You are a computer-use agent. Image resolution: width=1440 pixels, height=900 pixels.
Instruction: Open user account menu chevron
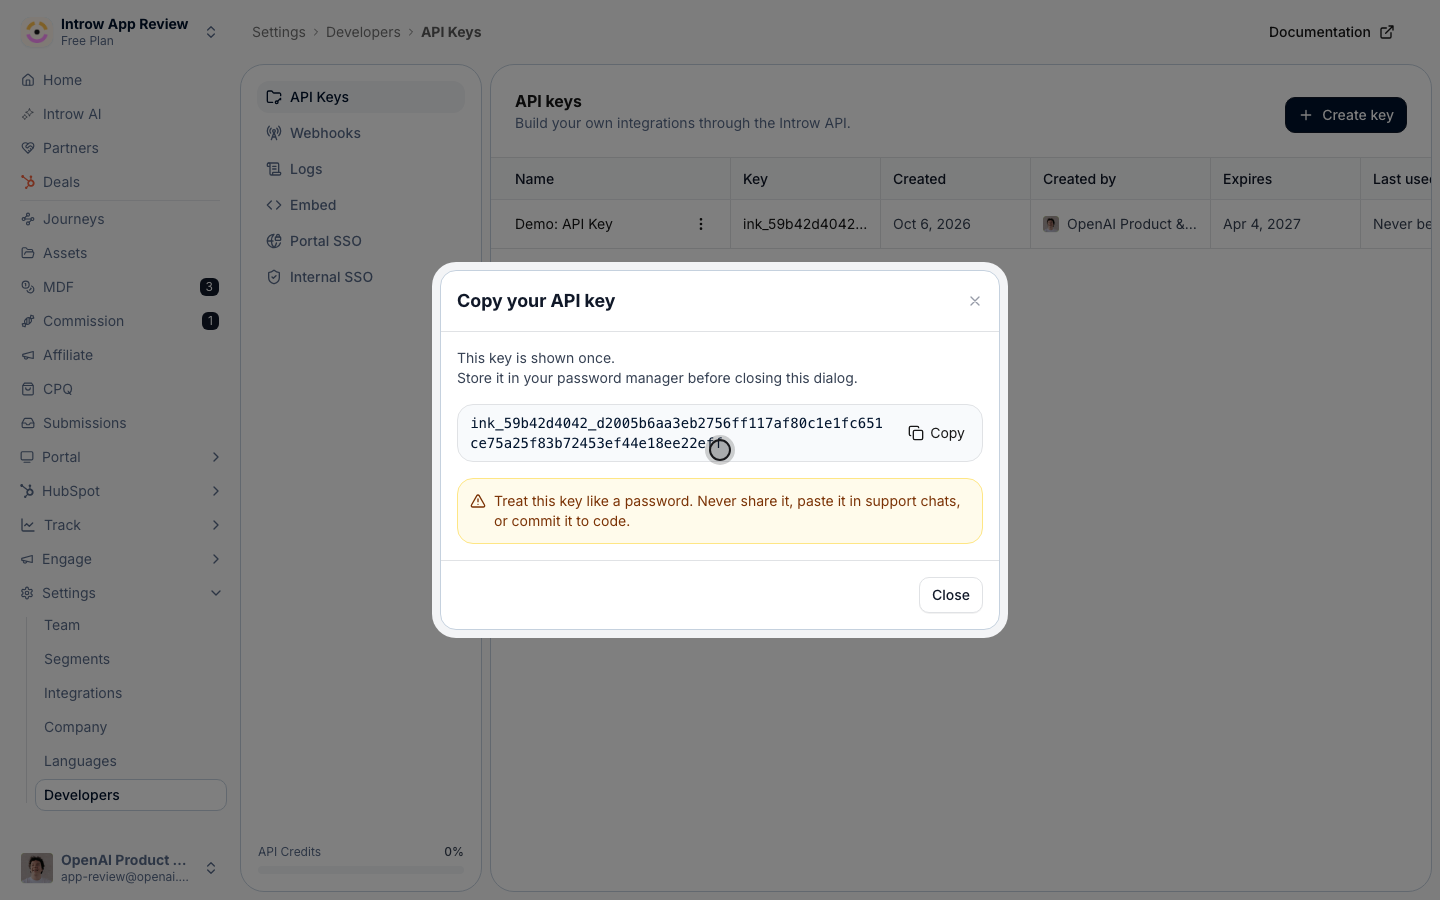[211, 868]
